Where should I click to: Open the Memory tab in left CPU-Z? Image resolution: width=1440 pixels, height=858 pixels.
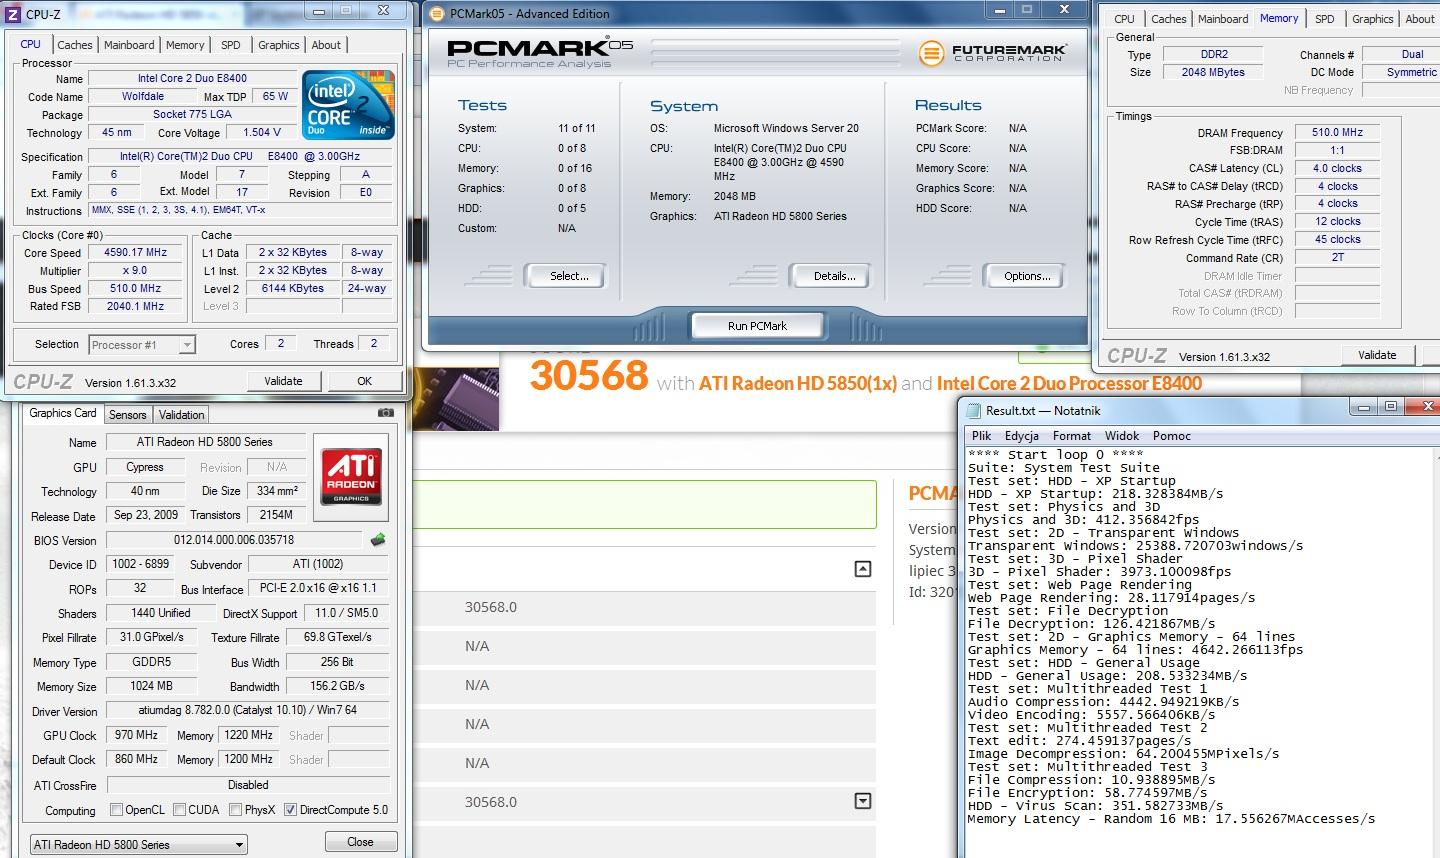pos(185,45)
